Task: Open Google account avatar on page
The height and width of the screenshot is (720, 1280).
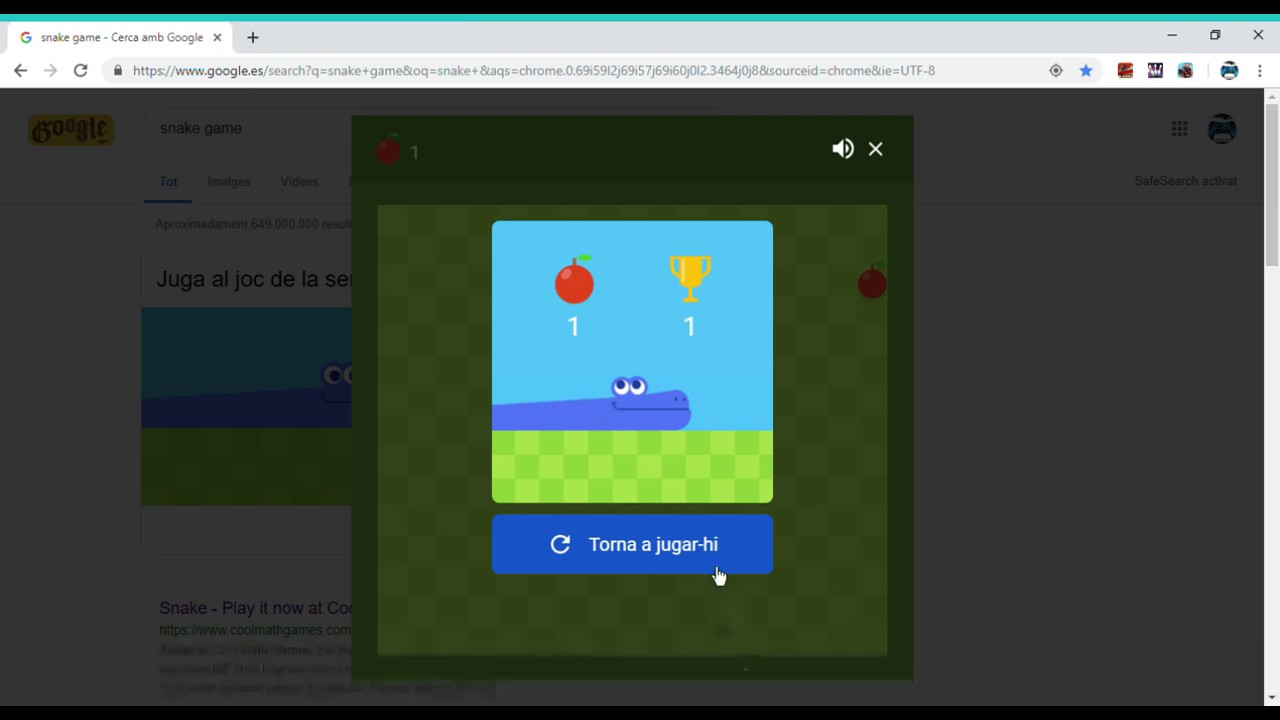Action: coord(1222,129)
